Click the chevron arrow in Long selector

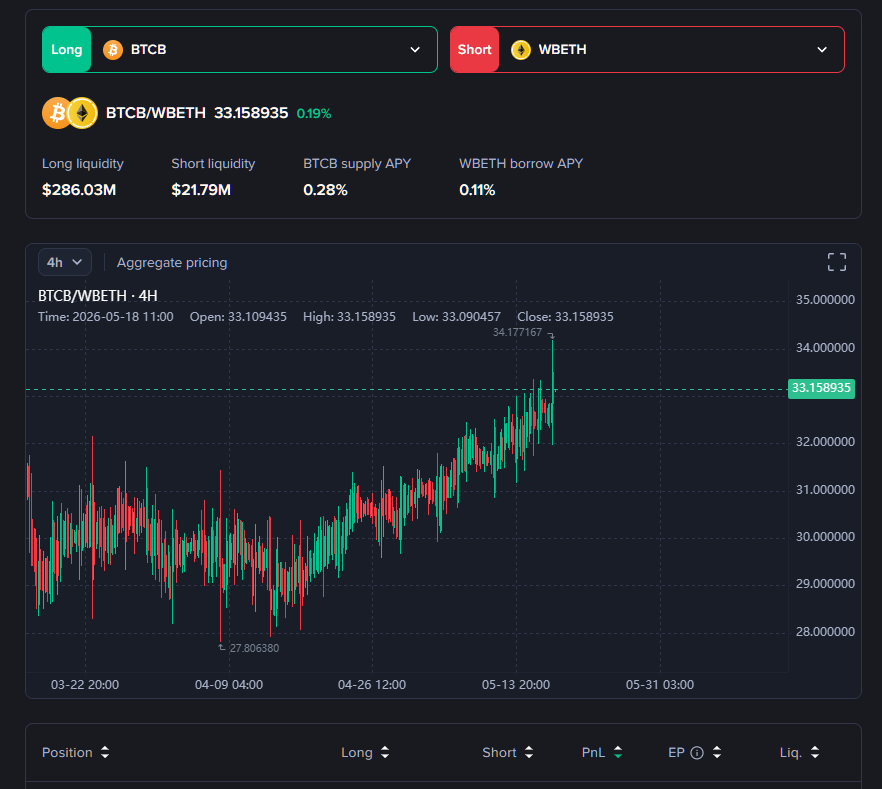[x=415, y=49]
